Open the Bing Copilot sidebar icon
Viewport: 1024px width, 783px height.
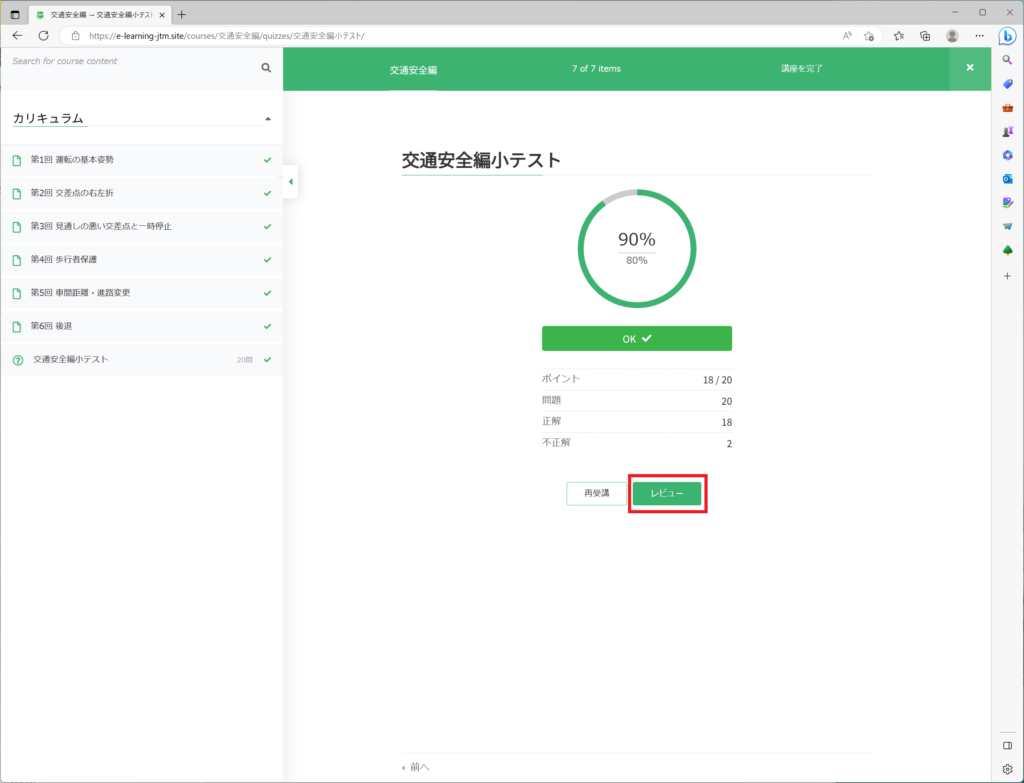[x=1007, y=37]
